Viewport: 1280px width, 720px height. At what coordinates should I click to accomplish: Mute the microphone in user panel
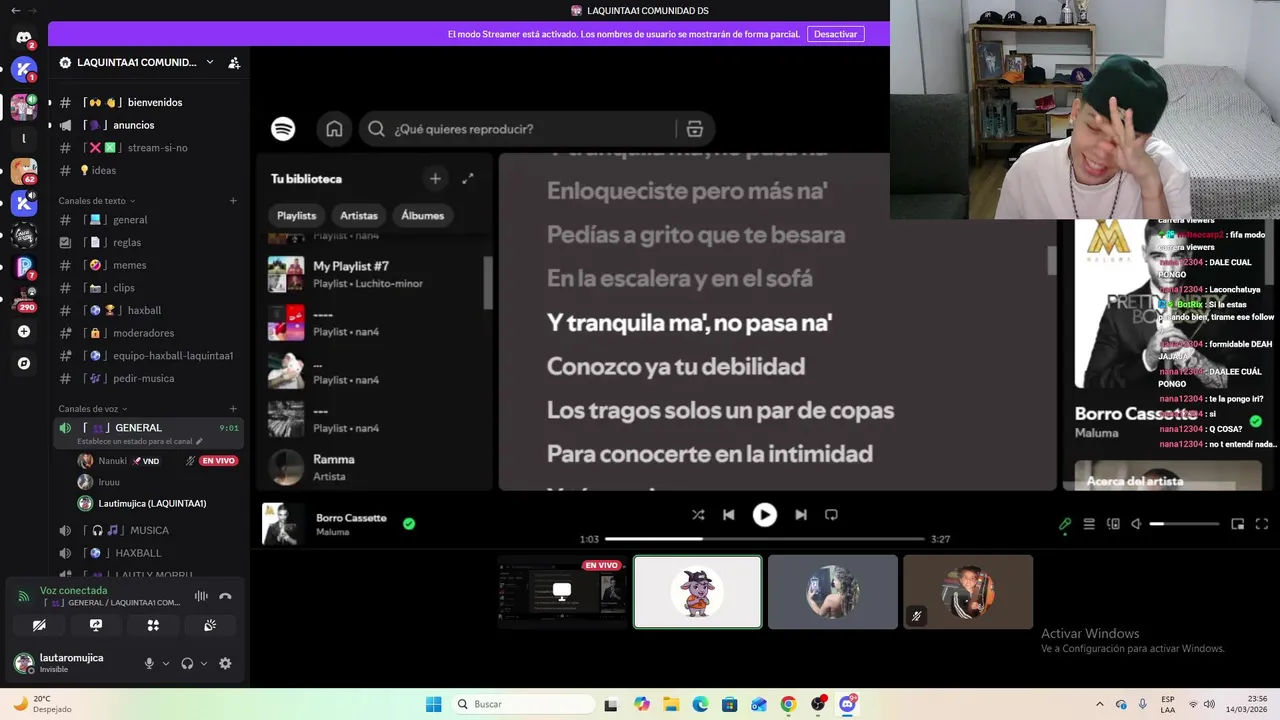[x=149, y=663]
